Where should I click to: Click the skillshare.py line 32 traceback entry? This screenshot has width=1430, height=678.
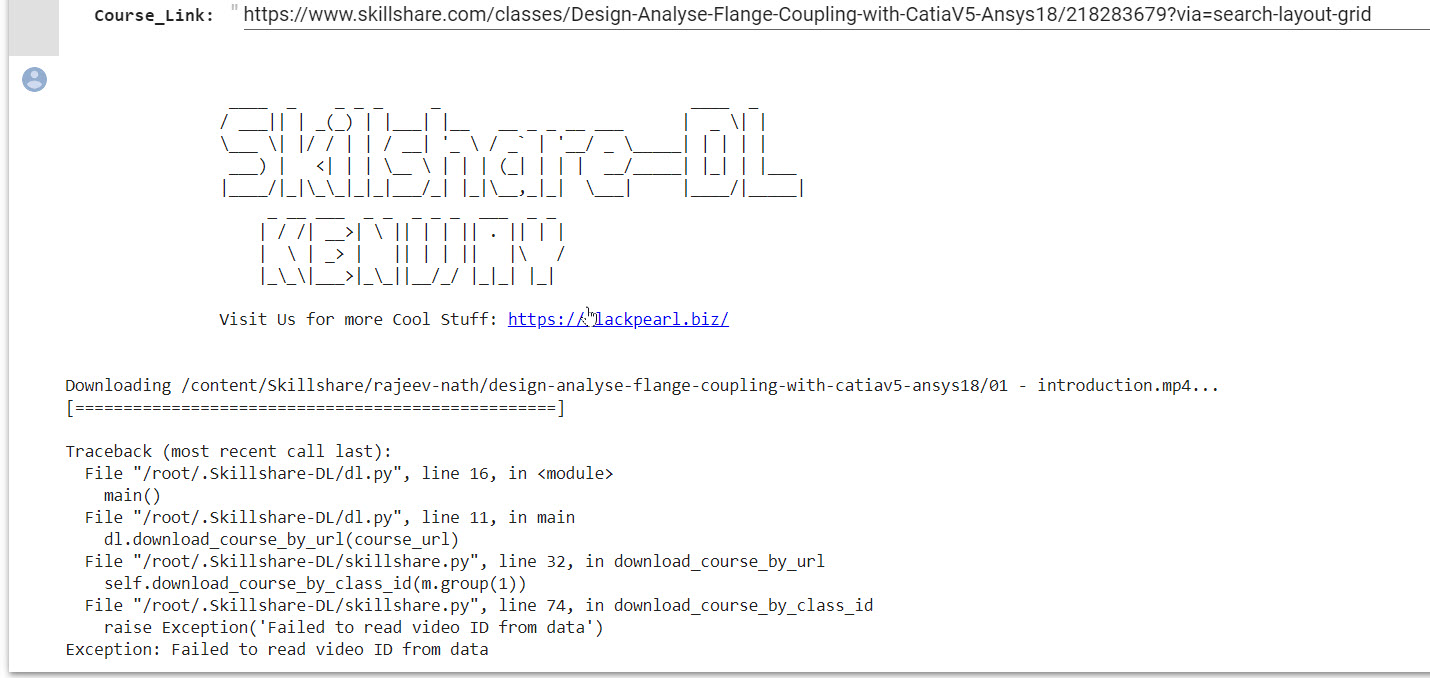click(455, 562)
